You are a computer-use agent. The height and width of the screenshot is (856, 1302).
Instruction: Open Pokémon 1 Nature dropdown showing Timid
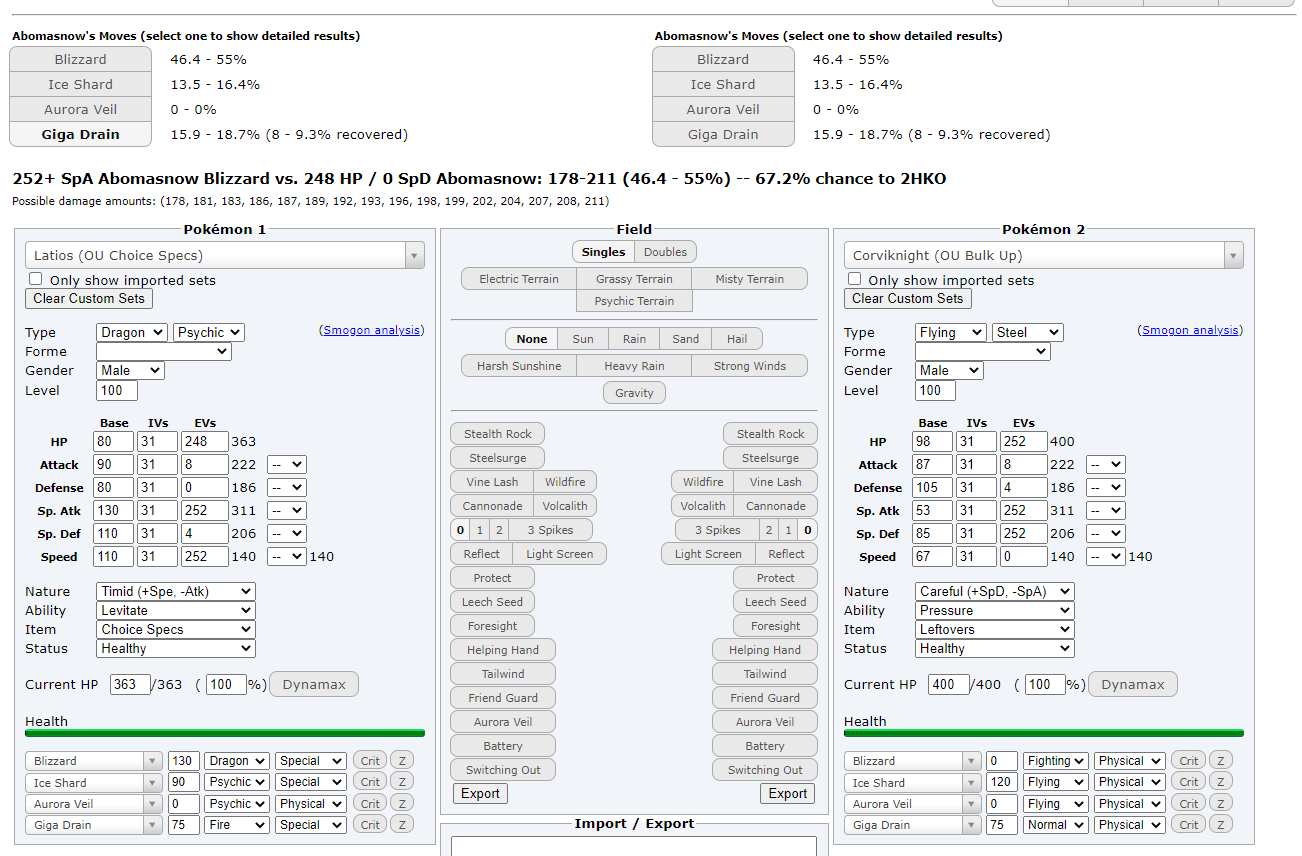(x=176, y=591)
